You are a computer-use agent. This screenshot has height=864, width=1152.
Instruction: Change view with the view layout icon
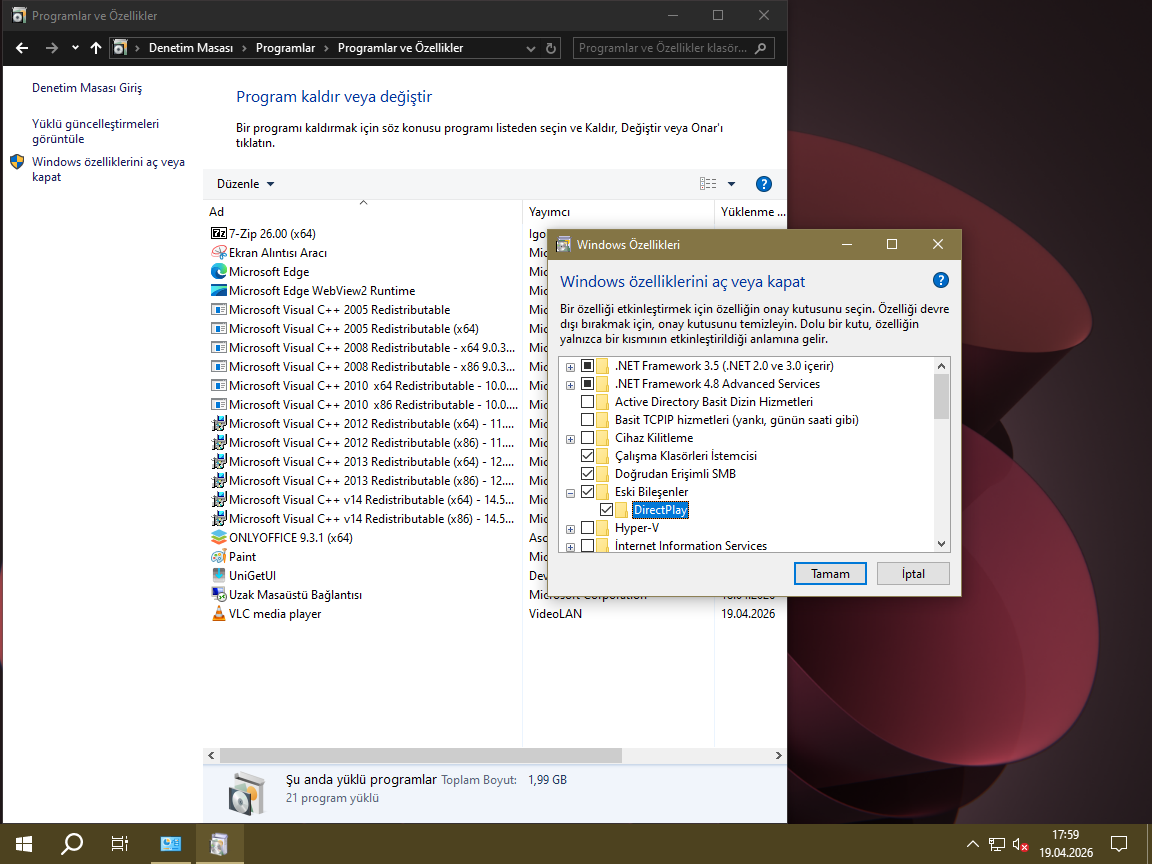coord(708,184)
